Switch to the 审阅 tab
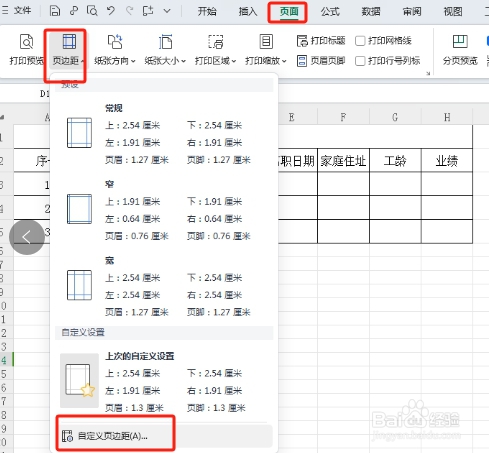Screen dimensions: 489x453 tap(412, 12)
